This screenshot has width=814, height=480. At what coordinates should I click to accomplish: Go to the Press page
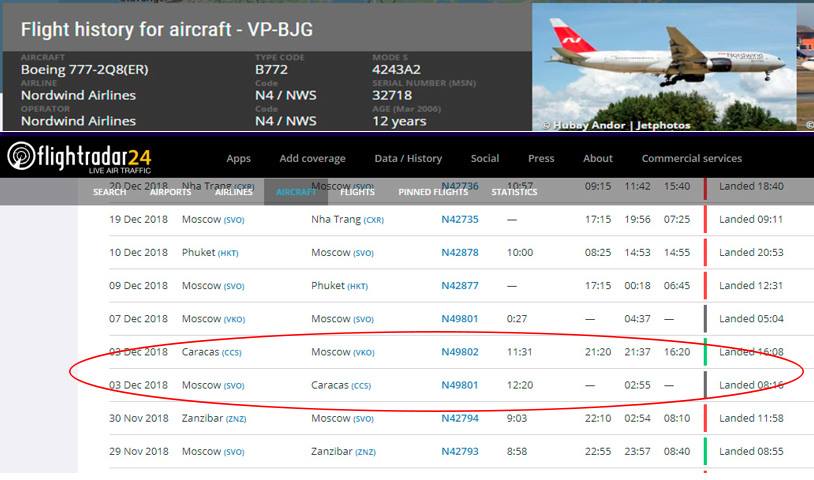coord(541,158)
